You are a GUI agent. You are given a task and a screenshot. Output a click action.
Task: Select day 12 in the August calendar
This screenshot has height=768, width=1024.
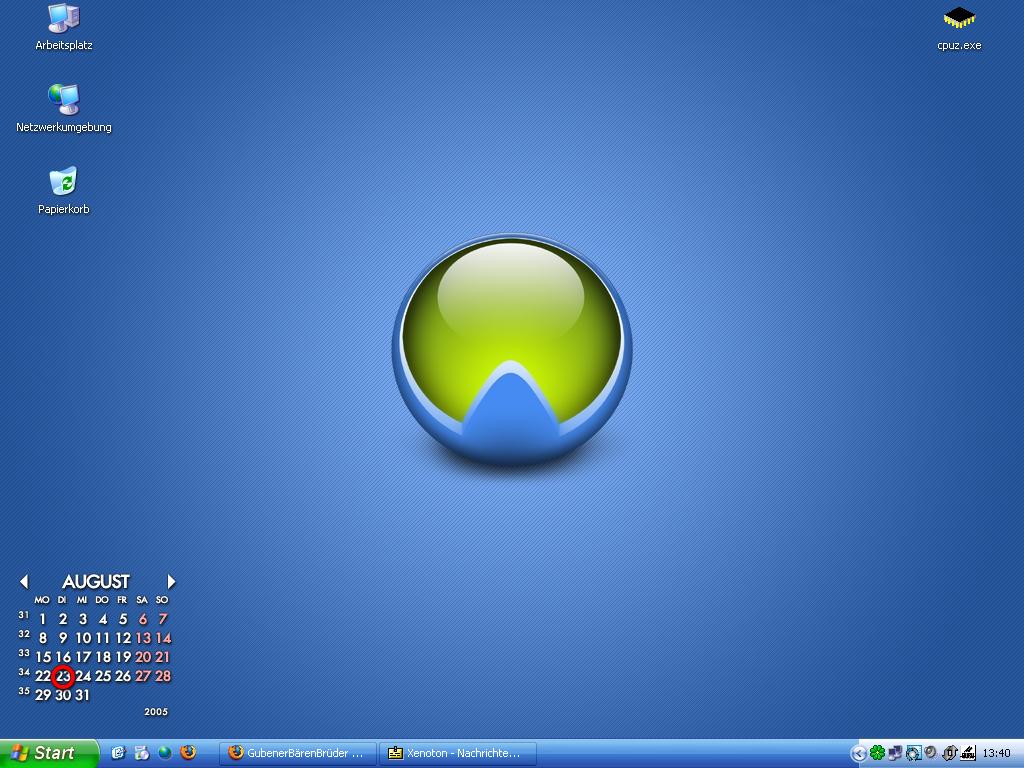pos(123,638)
